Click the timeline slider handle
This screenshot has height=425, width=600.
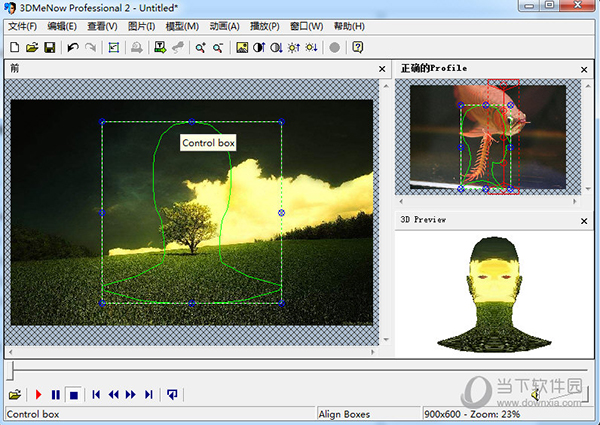[x=11, y=371]
